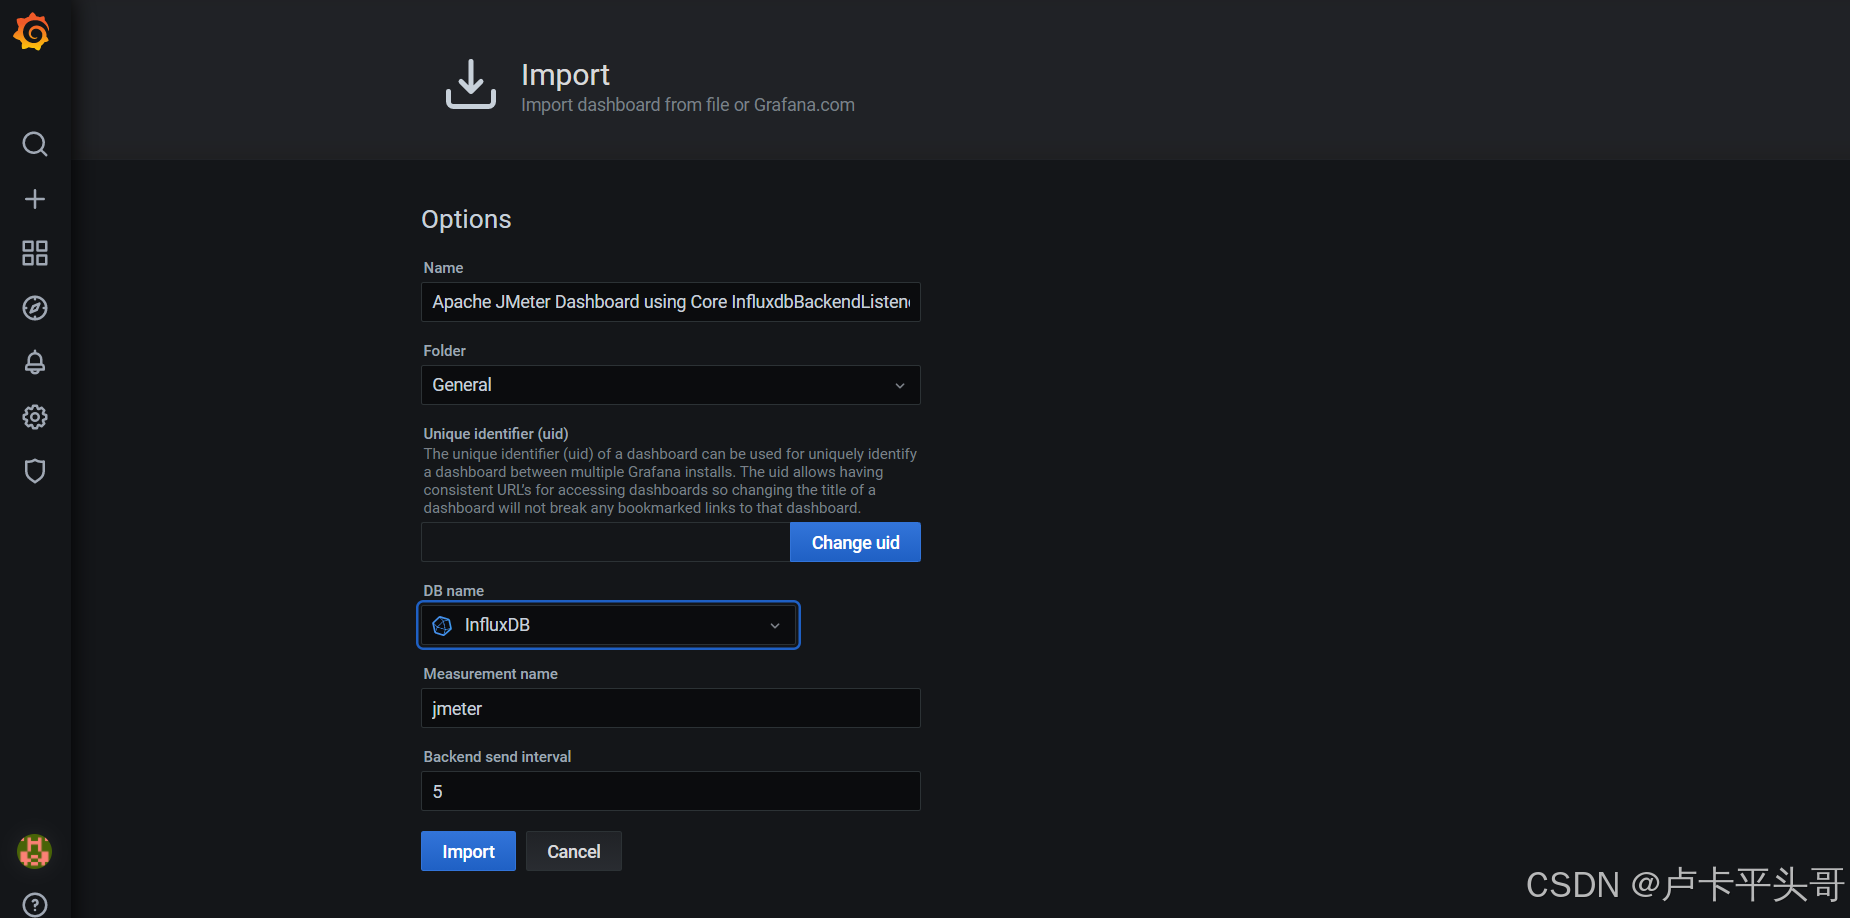Click the Change uid button

tap(855, 542)
